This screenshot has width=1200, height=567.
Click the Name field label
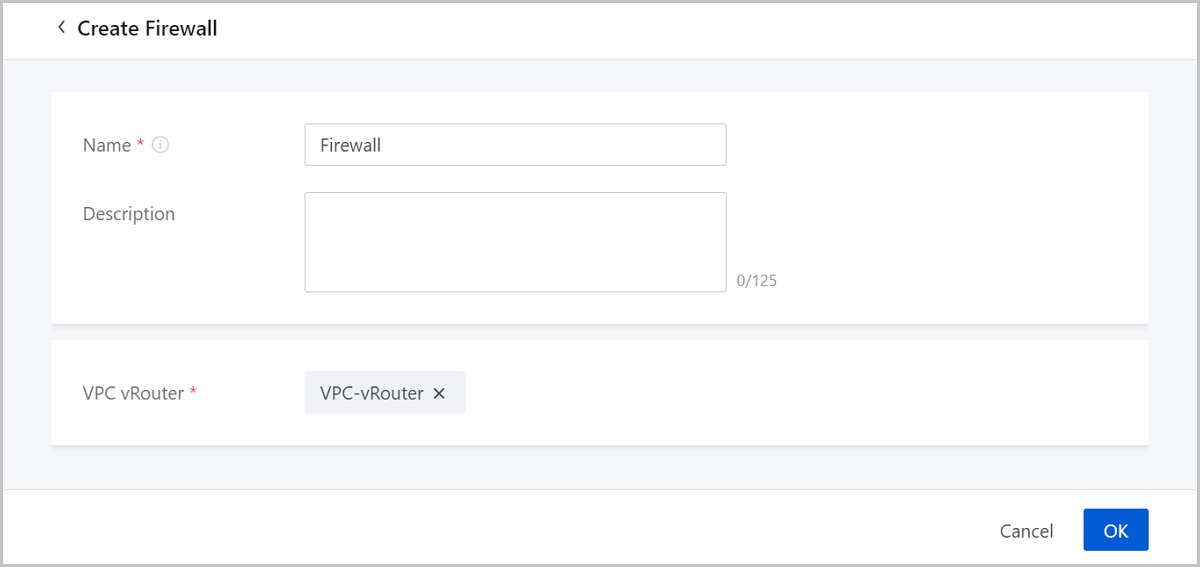(107, 145)
